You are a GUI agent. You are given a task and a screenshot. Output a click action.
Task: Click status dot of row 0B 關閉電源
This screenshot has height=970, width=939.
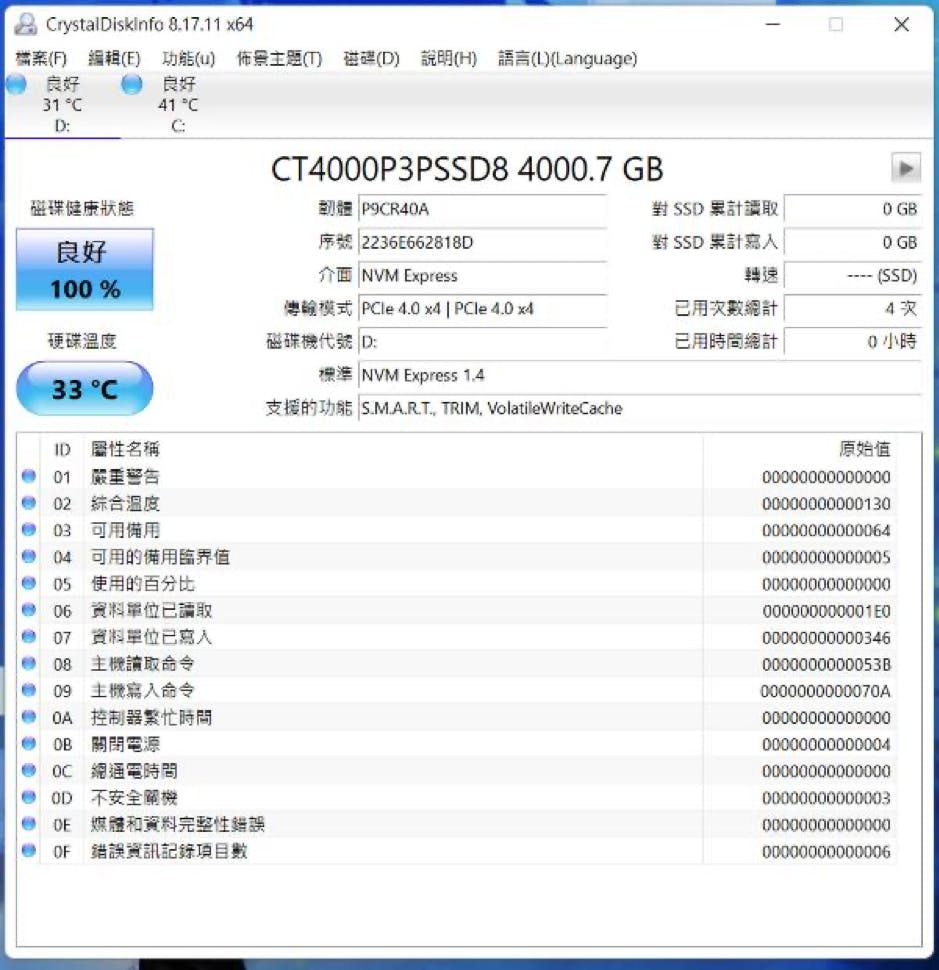pos(28,743)
